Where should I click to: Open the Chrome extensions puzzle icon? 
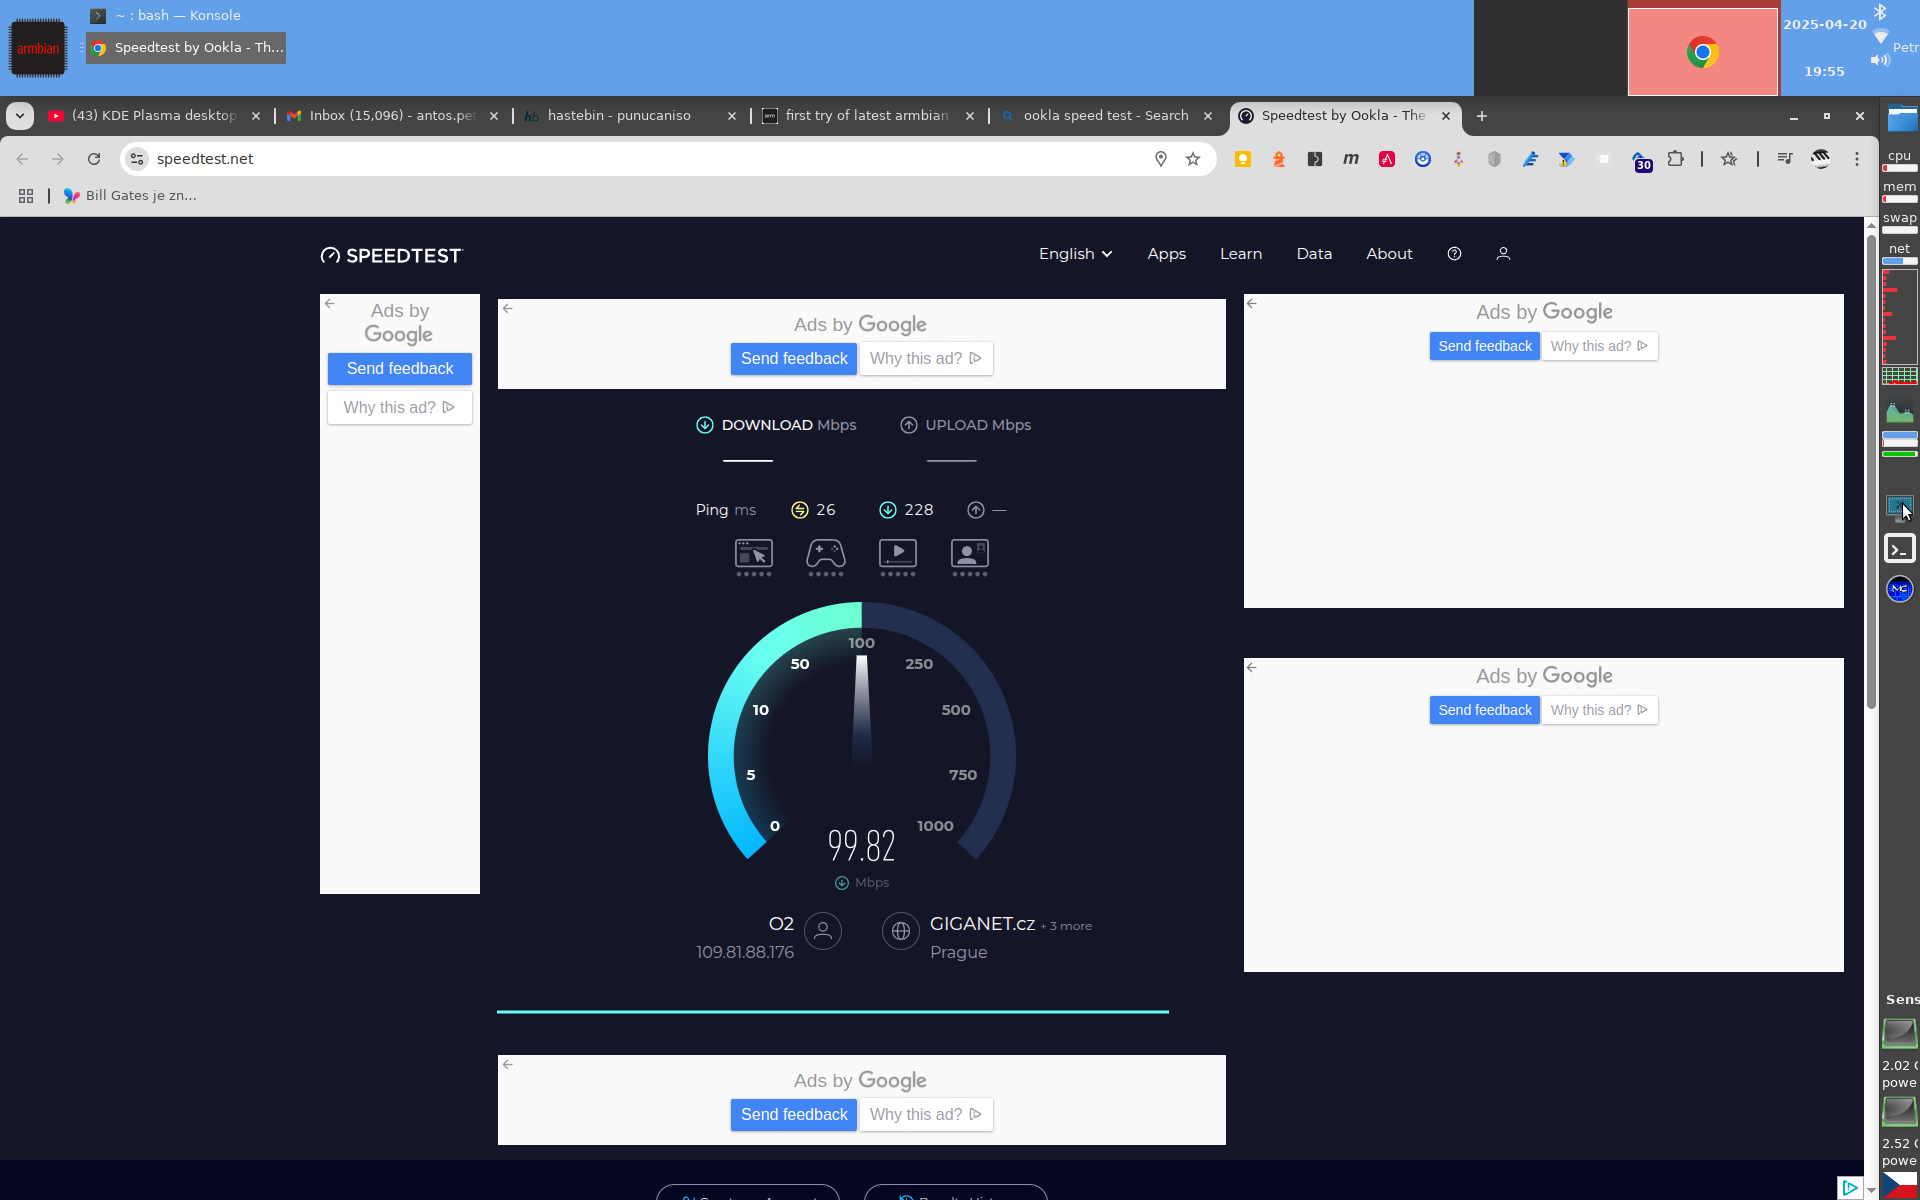coord(1676,159)
